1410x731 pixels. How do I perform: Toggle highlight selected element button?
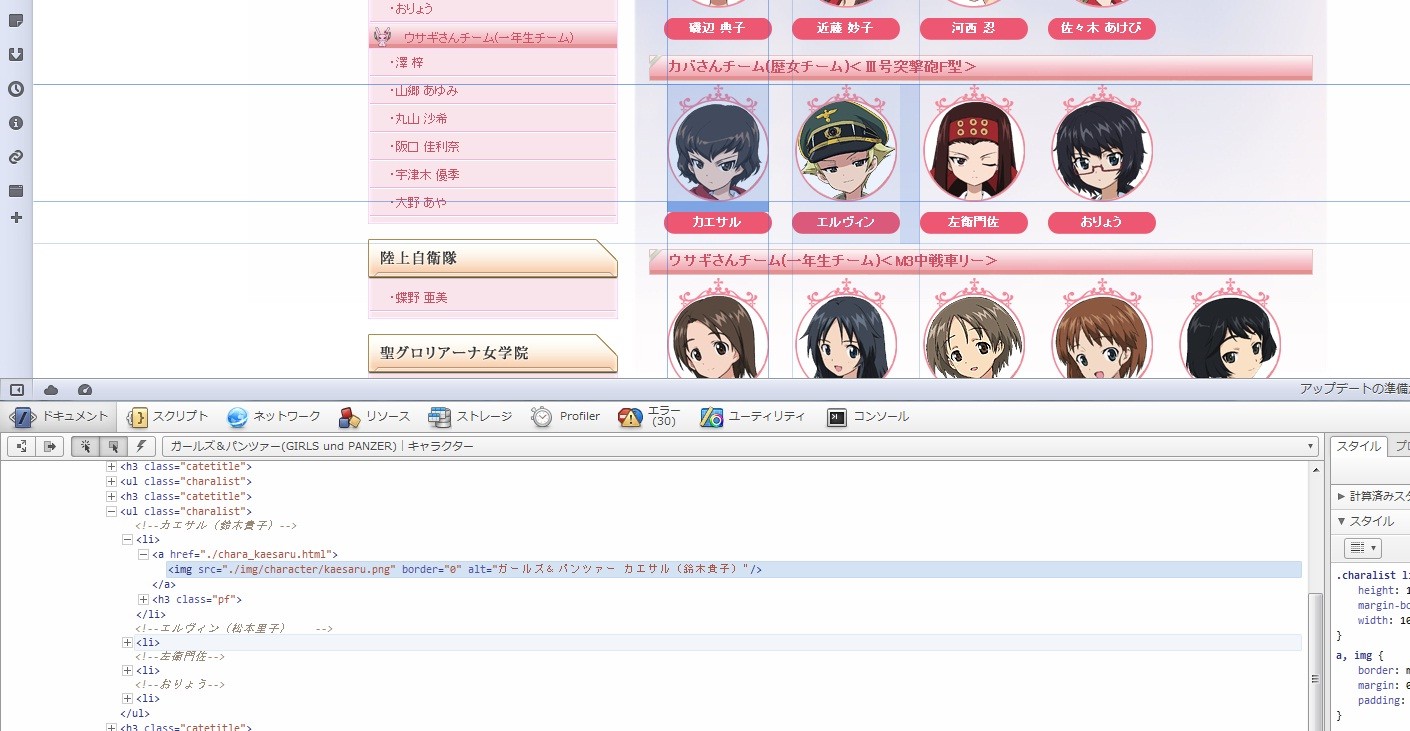(114, 446)
